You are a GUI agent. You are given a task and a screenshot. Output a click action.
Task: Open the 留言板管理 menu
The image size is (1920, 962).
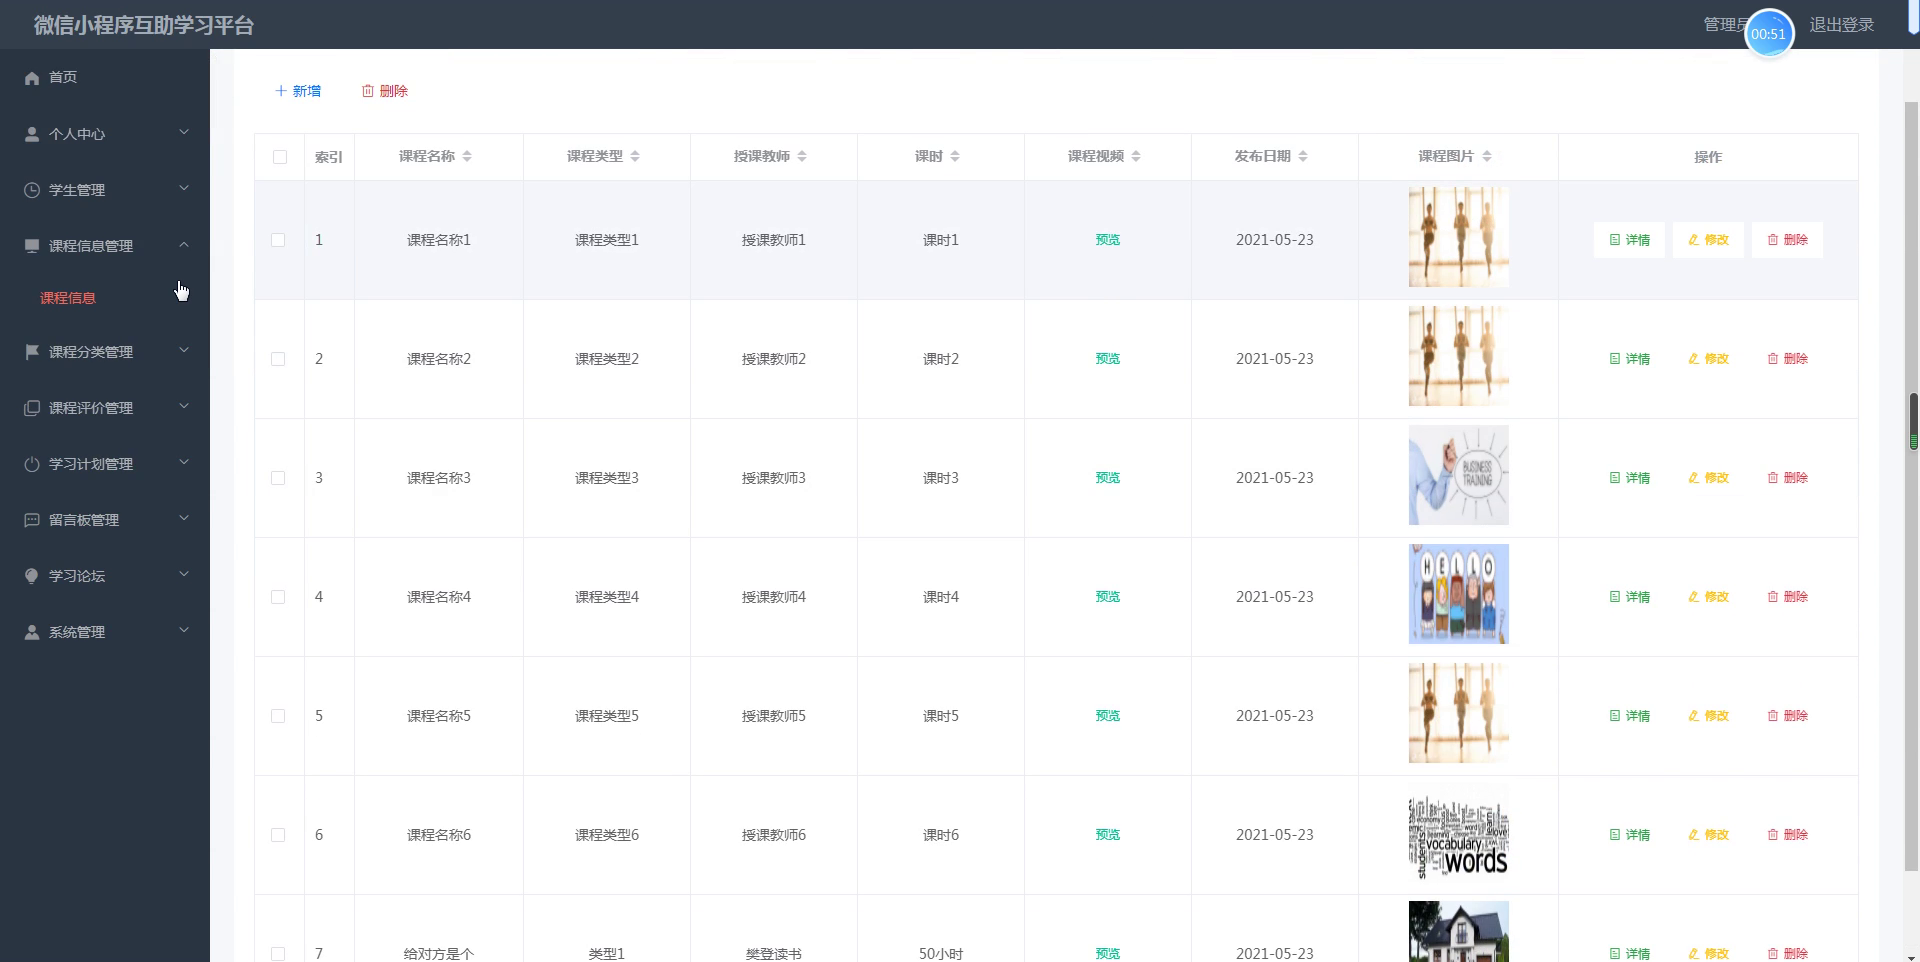tap(105, 520)
